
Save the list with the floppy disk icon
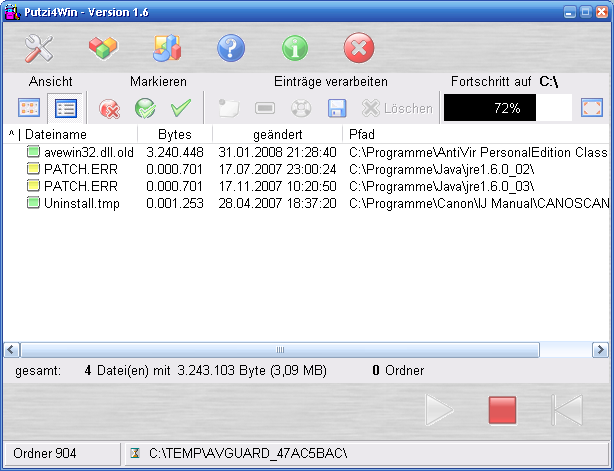tap(337, 108)
